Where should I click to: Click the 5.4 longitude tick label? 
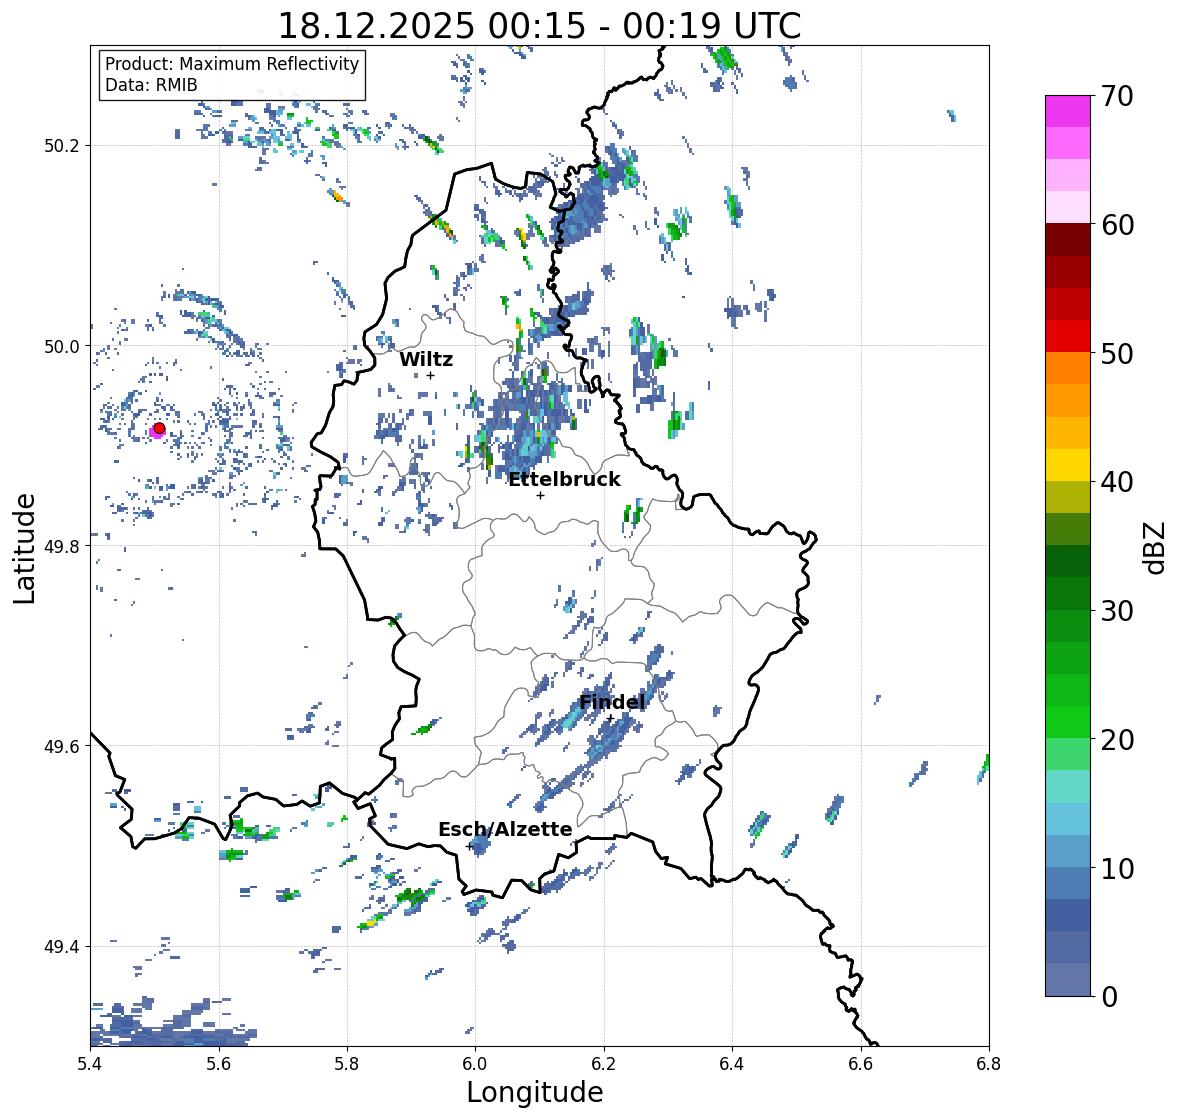[x=90, y=1063]
